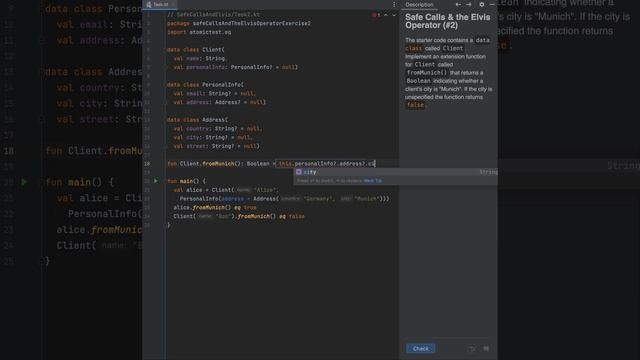640x360 pixels.
Task: Hide the Description tool window
Action: tap(492, 4)
